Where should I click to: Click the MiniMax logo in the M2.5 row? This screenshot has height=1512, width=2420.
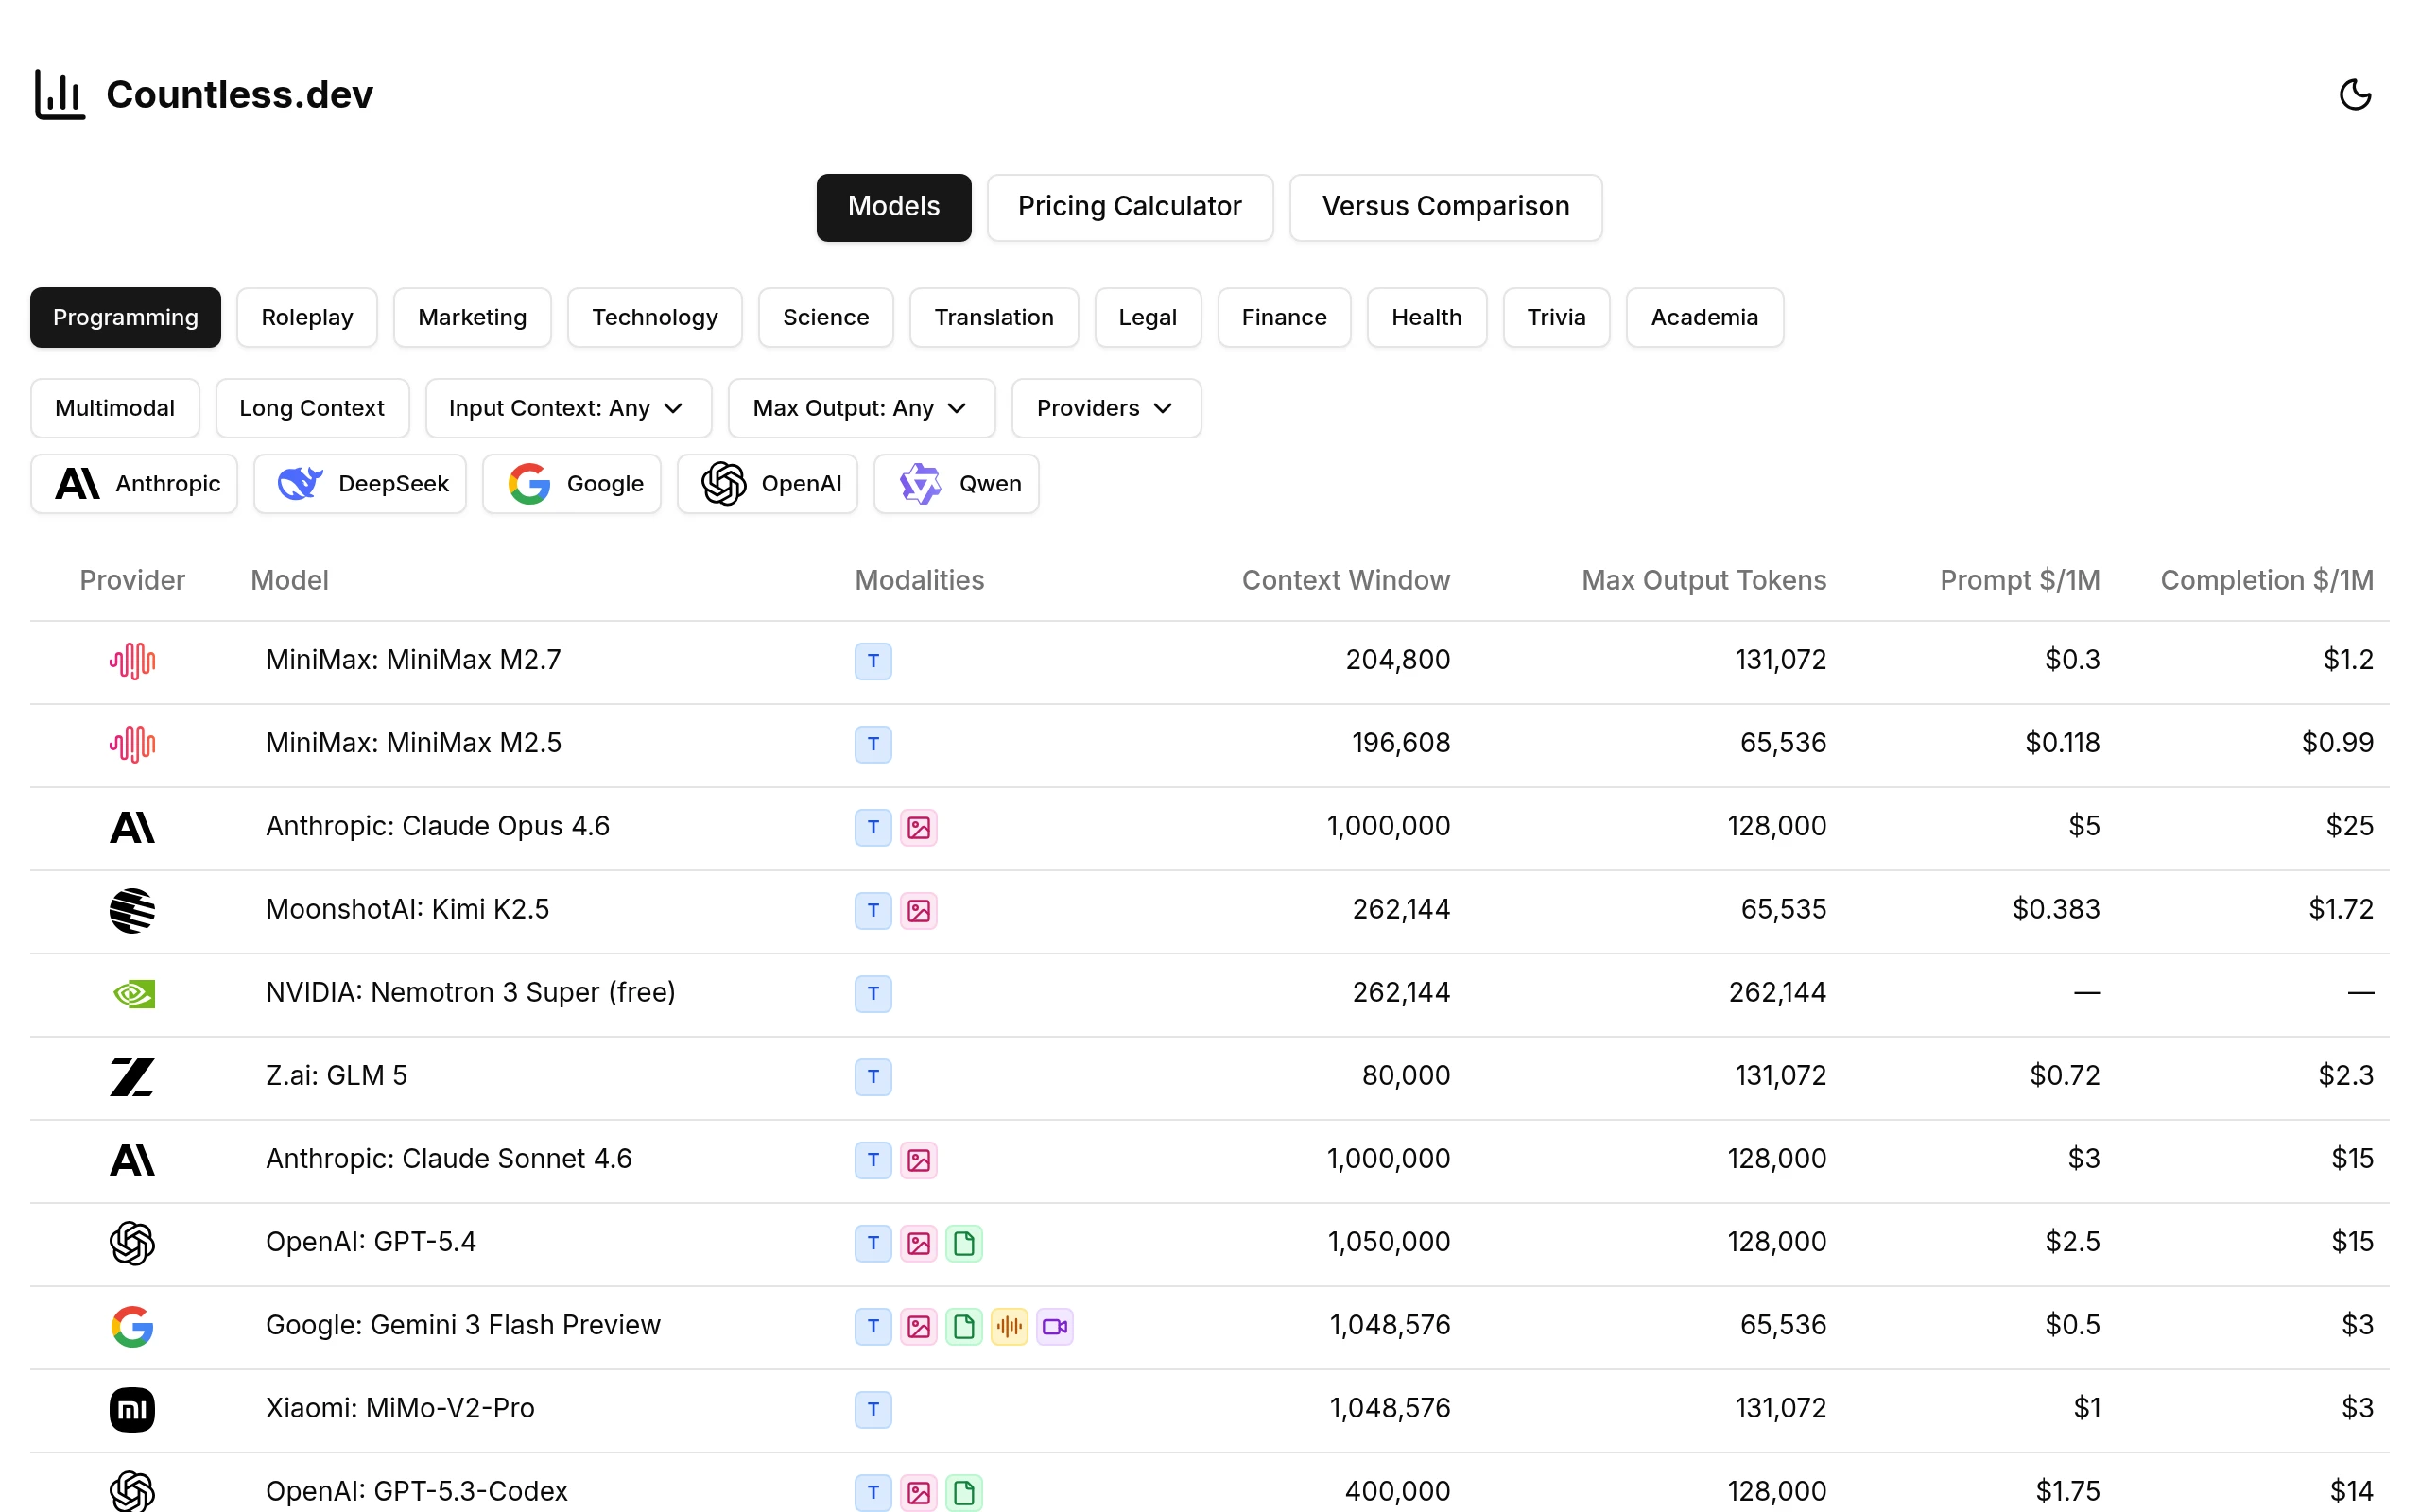click(x=132, y=744)
